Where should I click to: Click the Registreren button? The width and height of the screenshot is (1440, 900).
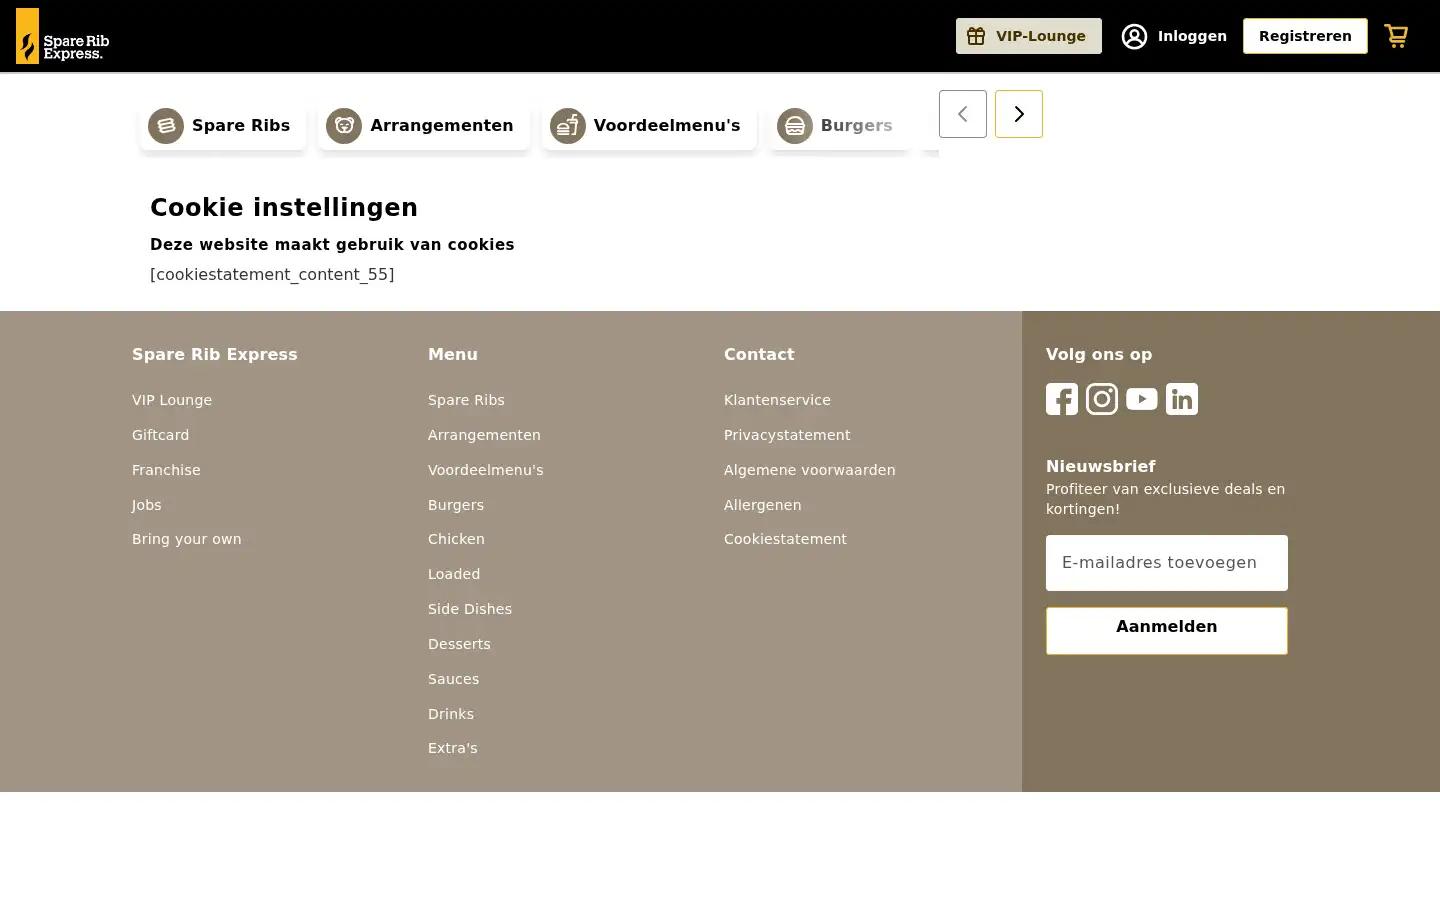1305,36
